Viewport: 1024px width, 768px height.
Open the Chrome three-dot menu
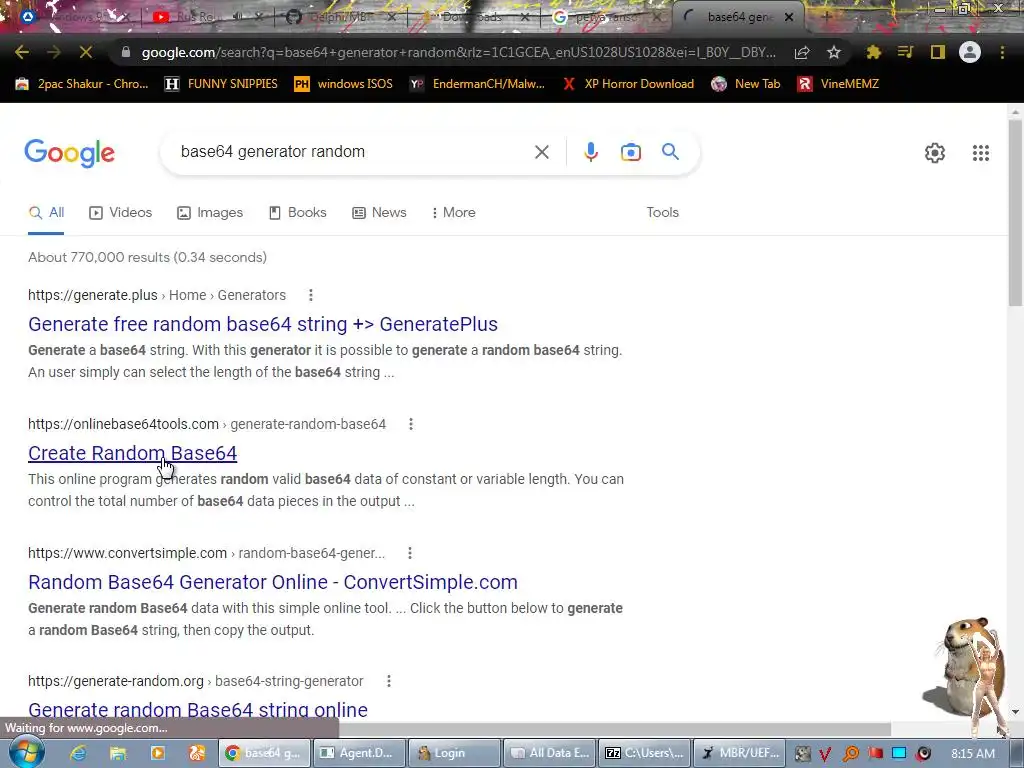[1002, 52]
